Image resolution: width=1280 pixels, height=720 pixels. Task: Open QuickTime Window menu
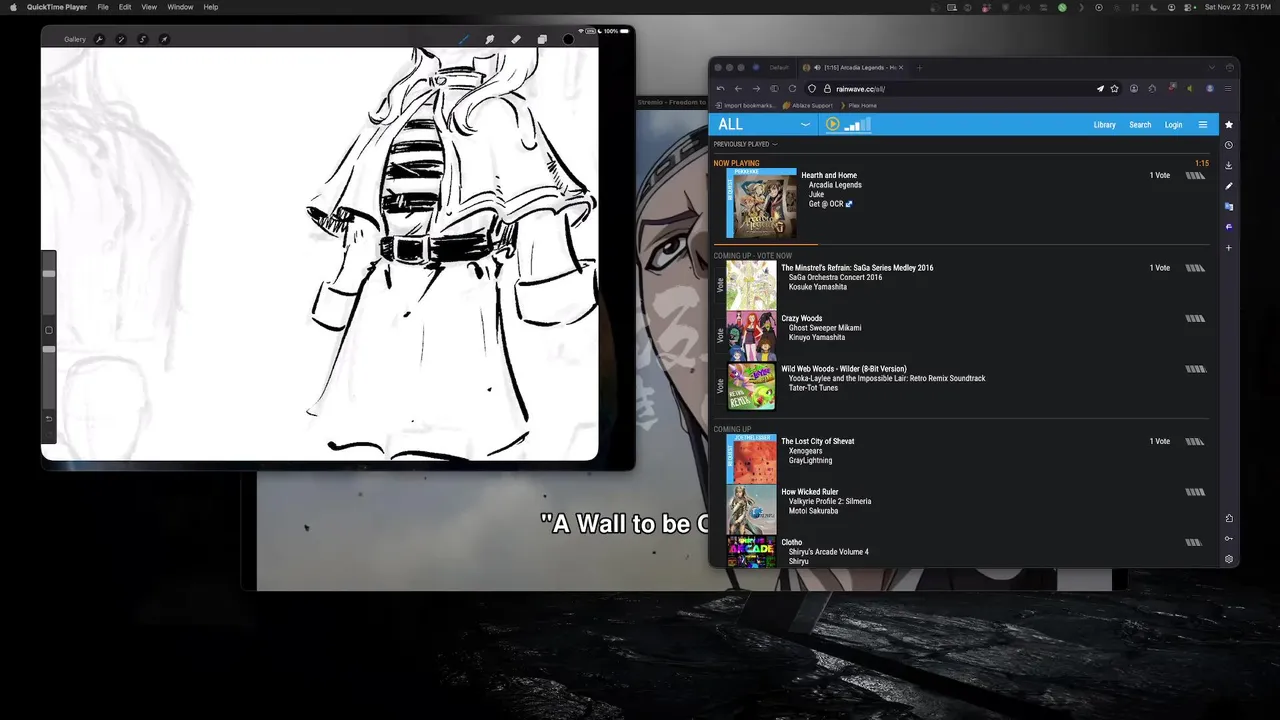(x=180, y=7)
